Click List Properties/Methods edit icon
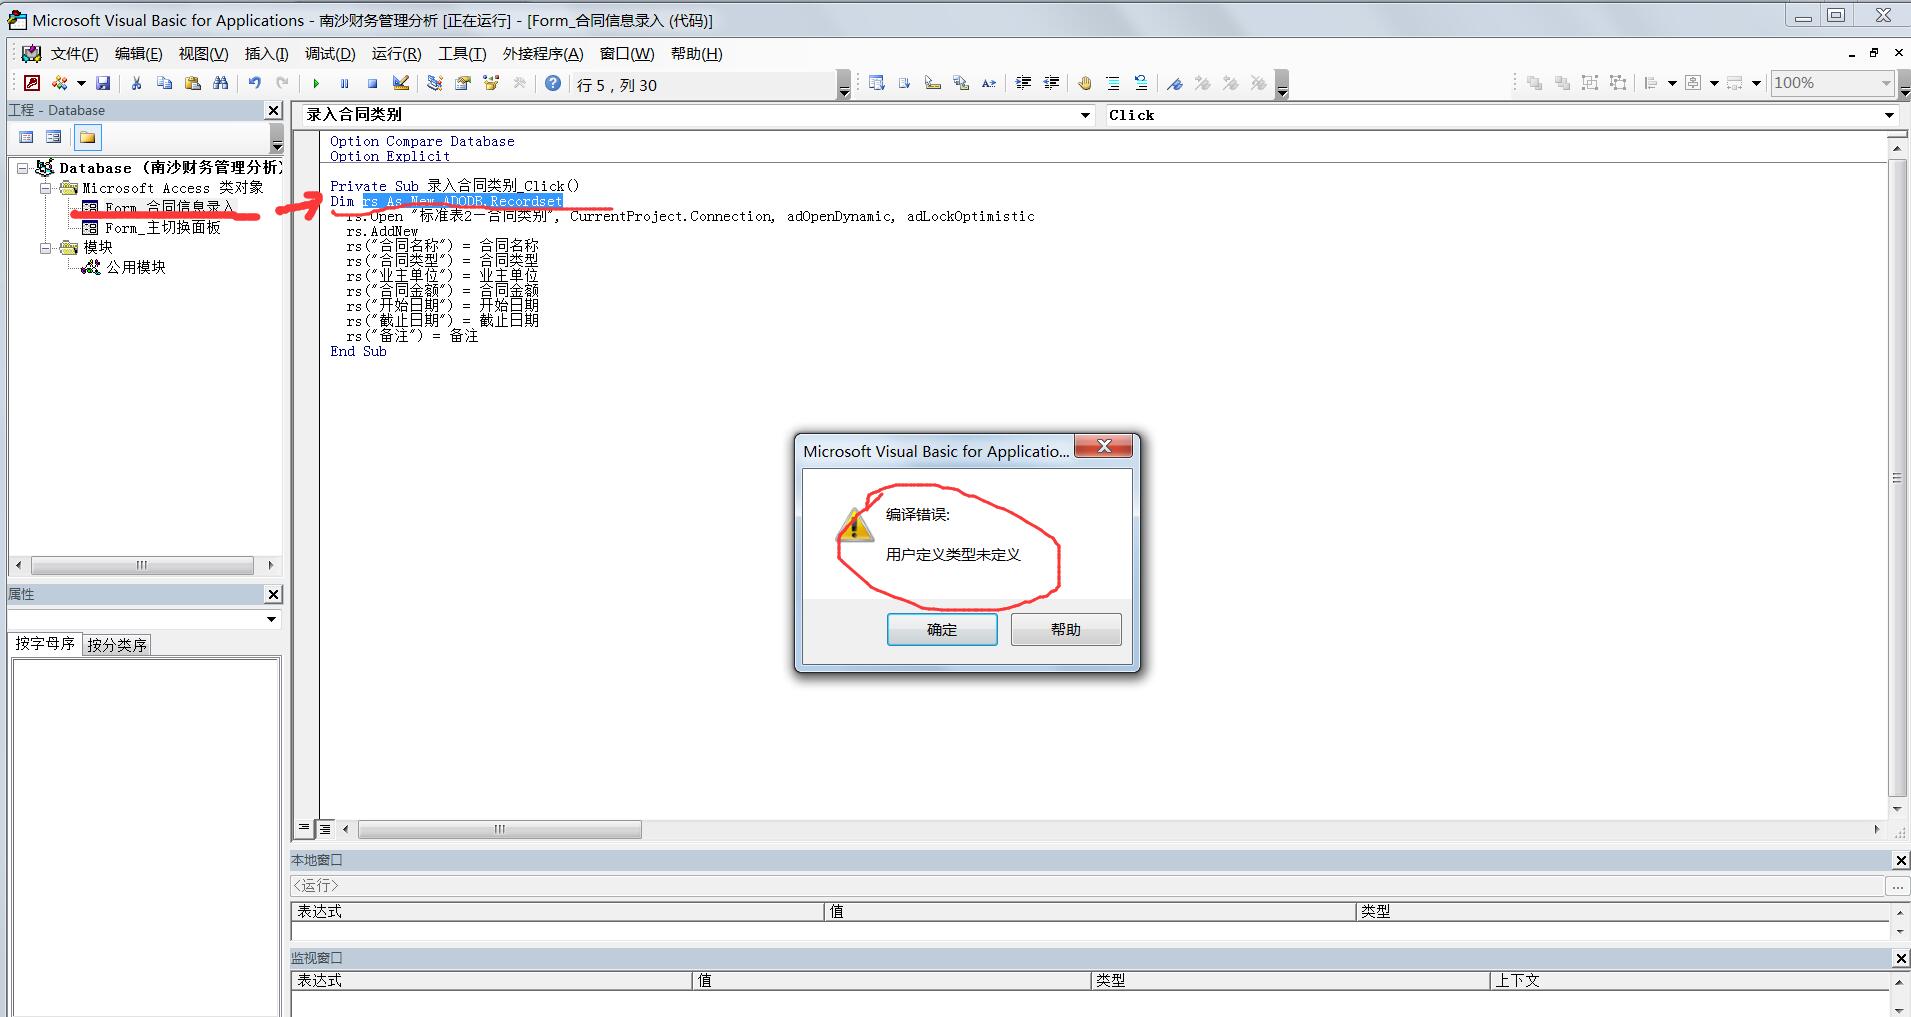 pos(877,83)
